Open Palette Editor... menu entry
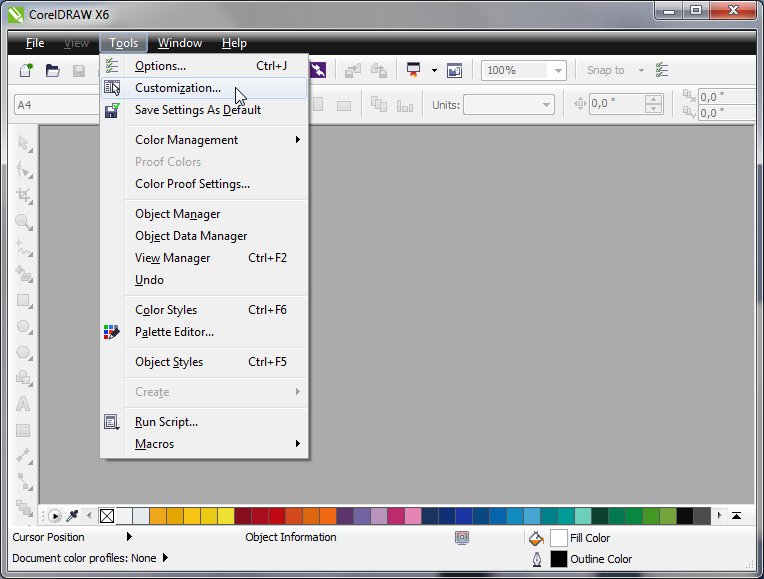Screen dimensions: 764x579 (x=204, y=332)
